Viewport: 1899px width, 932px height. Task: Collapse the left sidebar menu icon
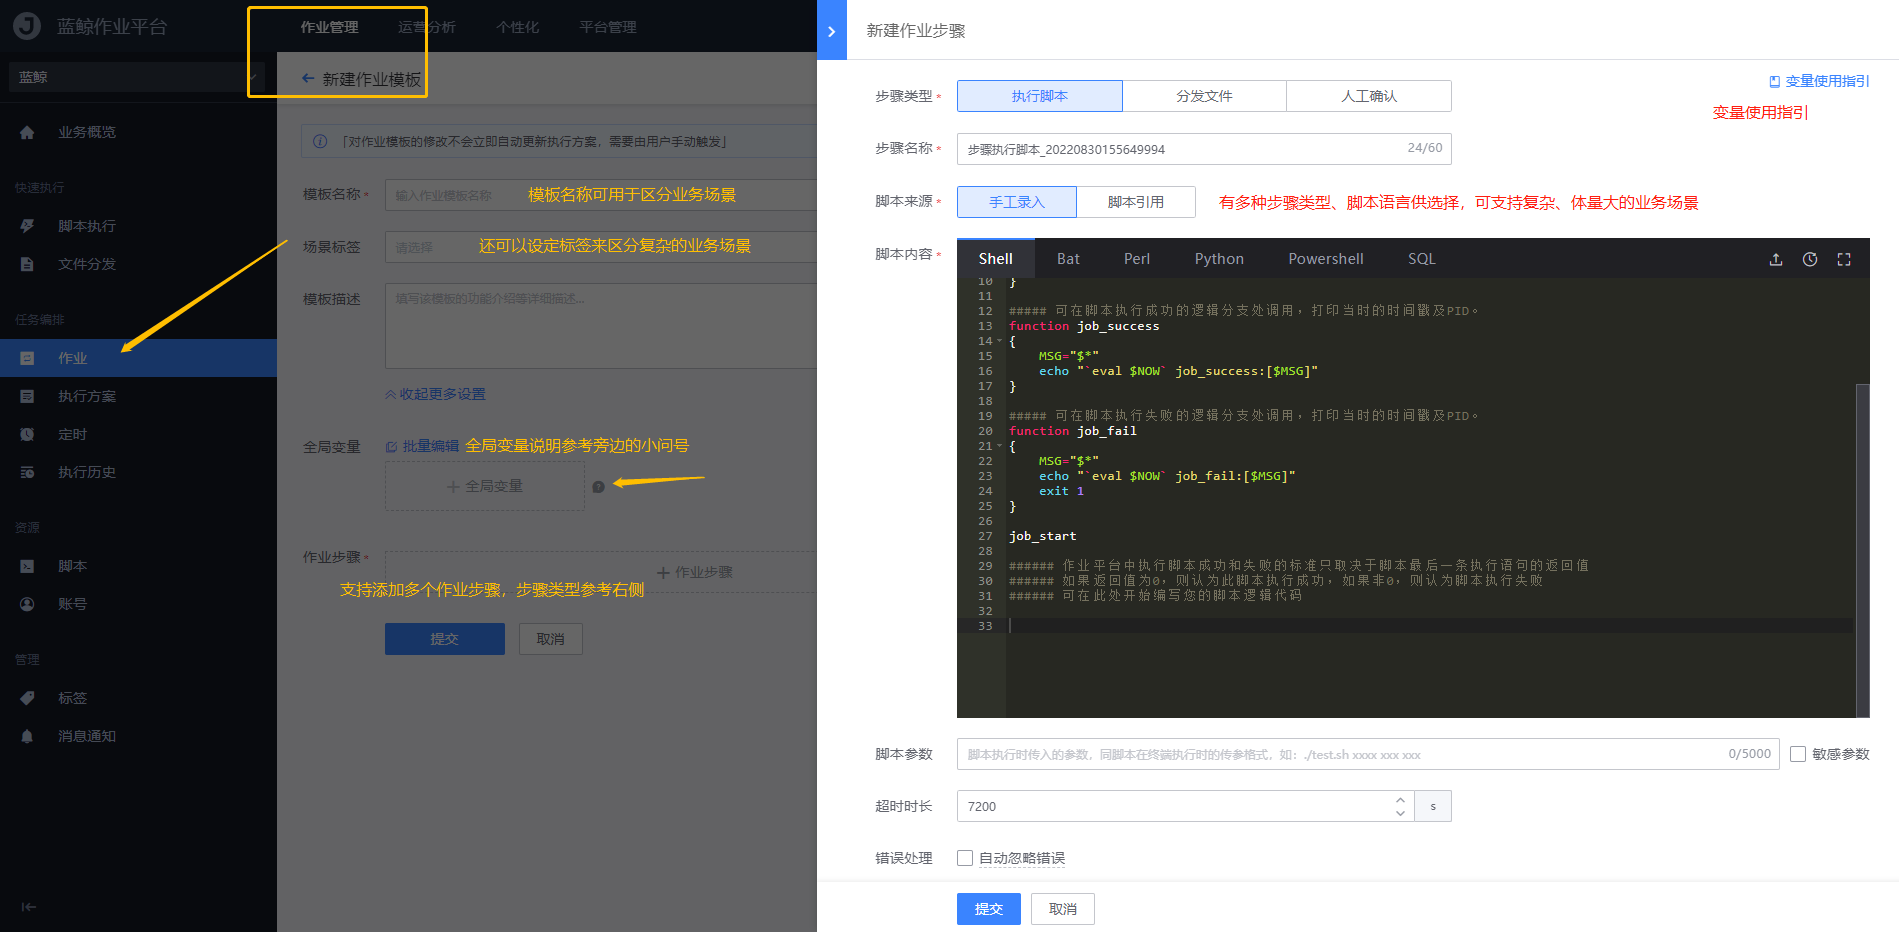28,907
